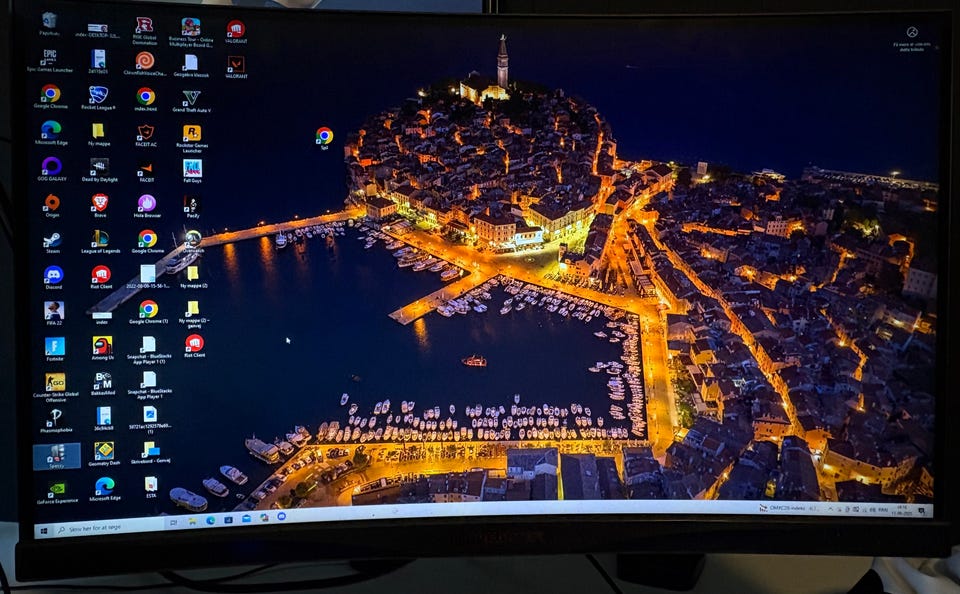Open the Brave browser shortcut
960x594 pixels.
pyautogui.click(x=100, y=205)
